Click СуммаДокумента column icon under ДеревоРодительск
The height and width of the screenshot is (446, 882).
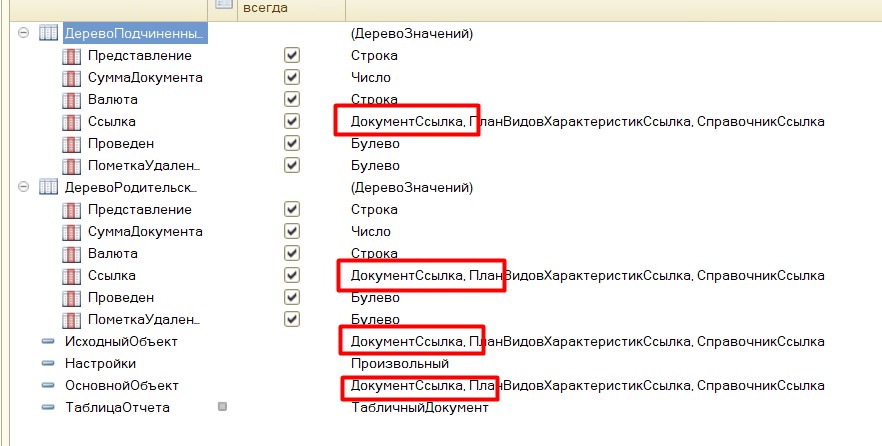pos(71,232)
